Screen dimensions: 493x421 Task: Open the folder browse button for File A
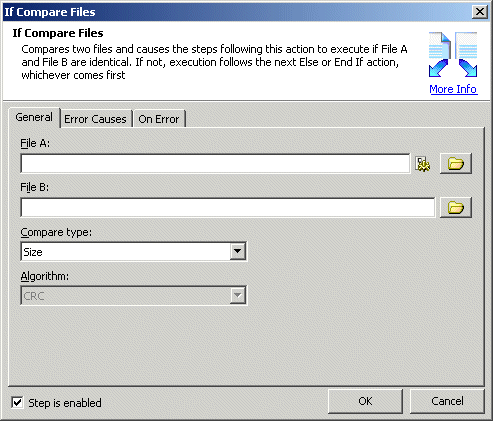click(456, 164)
